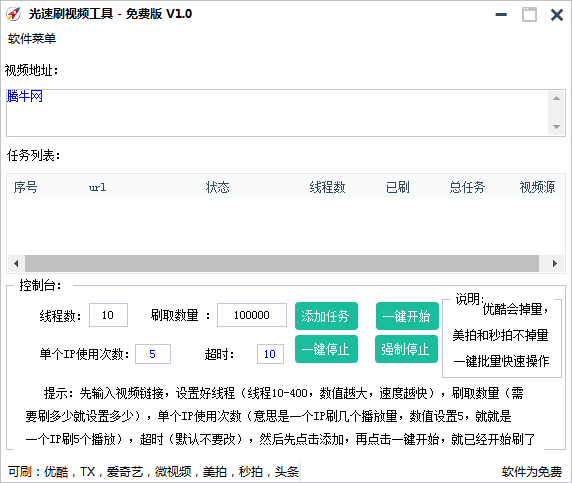Click the url column header
The image size is (572, 483).
[x=98, y=188]
